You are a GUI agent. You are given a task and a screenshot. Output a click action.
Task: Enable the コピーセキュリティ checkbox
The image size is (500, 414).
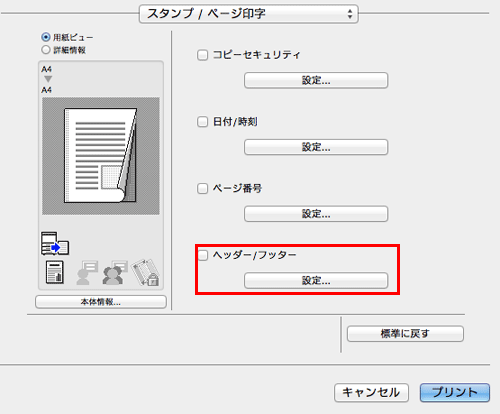click(202, 55)
